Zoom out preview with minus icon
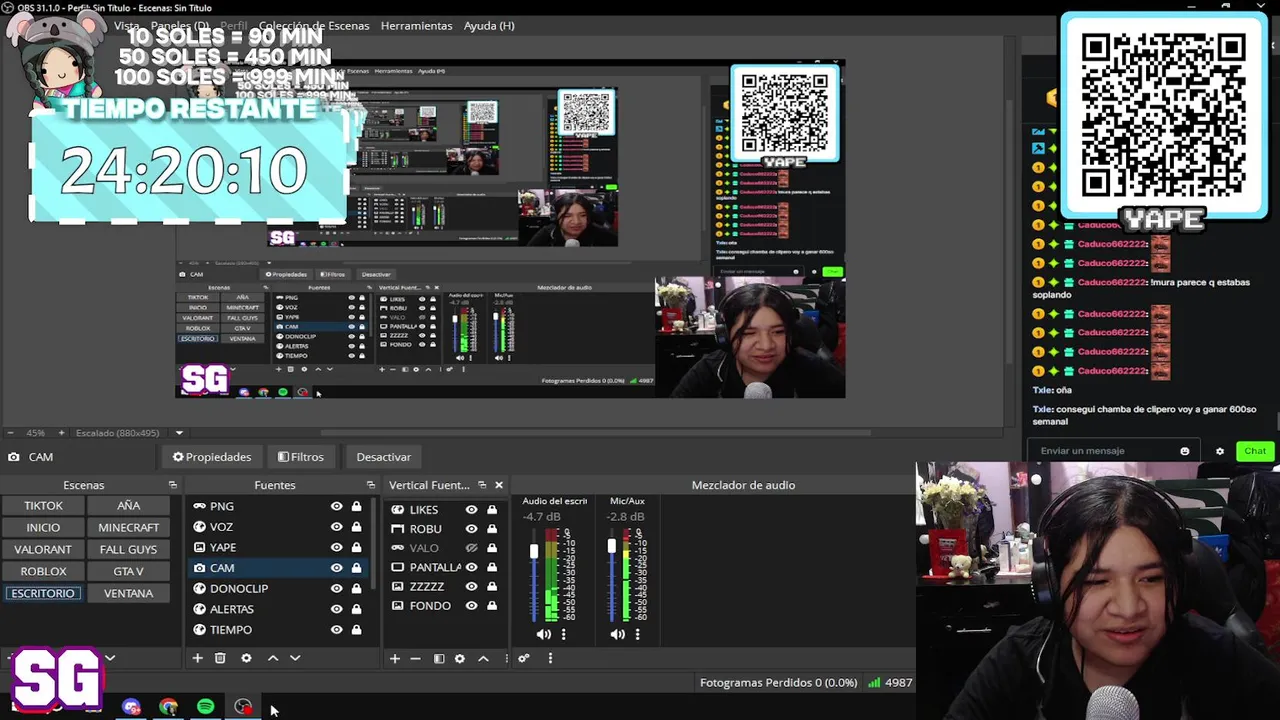Image resolution: width=1280 pixels, height=720 pixels. coord(10,433)
